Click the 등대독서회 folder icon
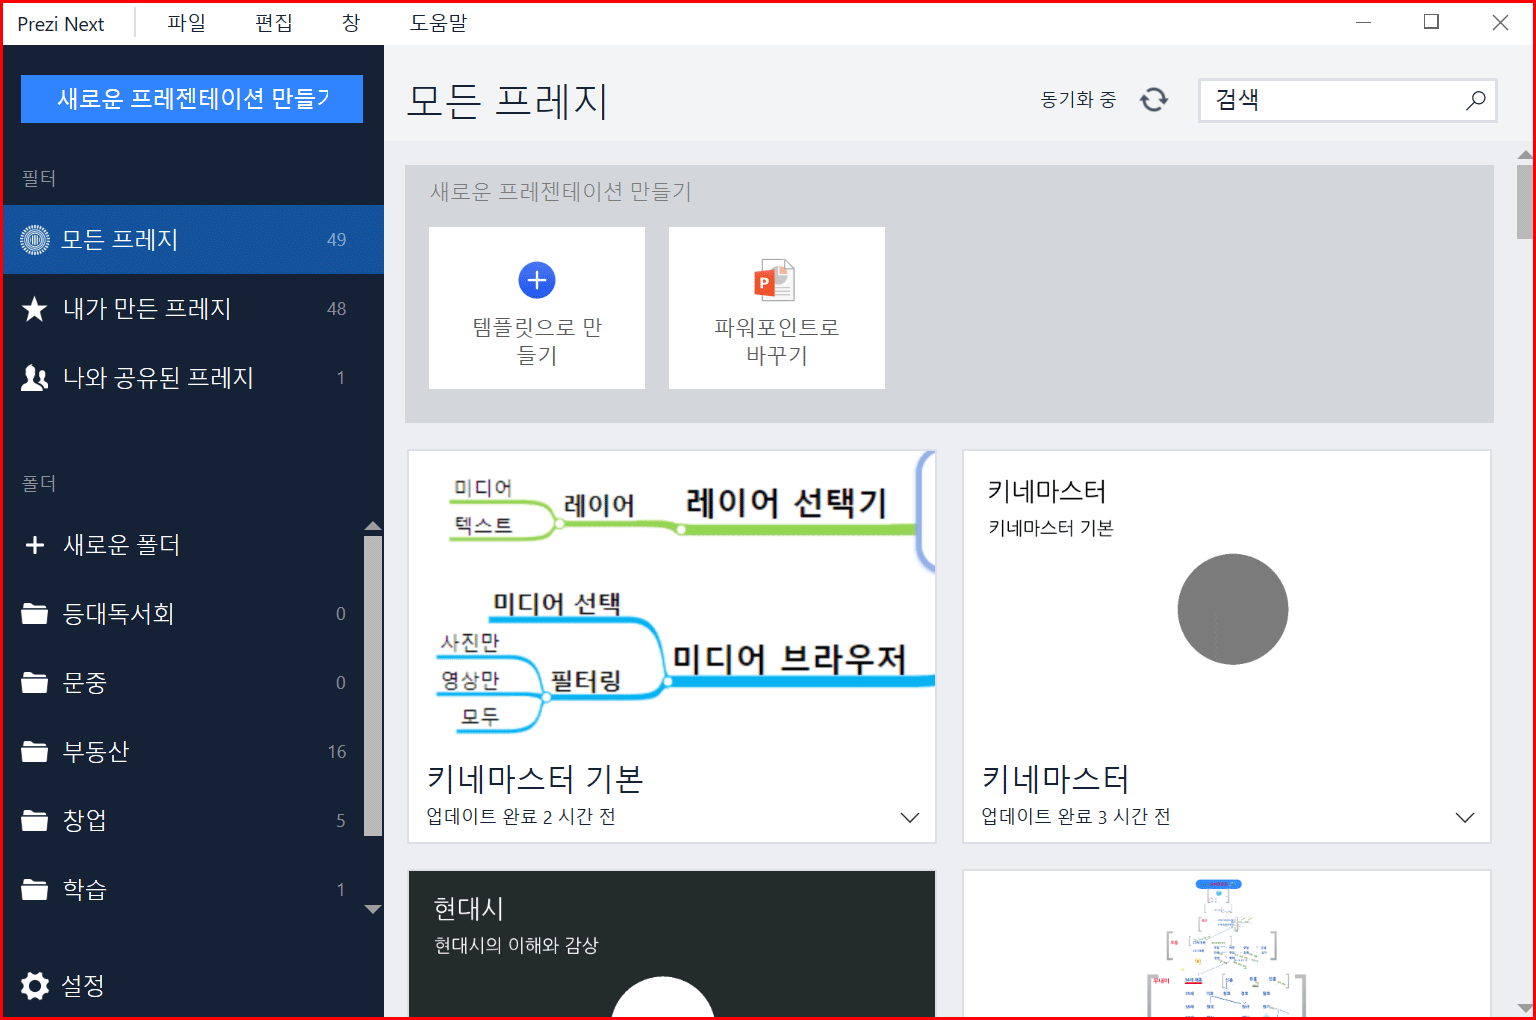Viewport: 1536px width, 1020px height. 35,614
